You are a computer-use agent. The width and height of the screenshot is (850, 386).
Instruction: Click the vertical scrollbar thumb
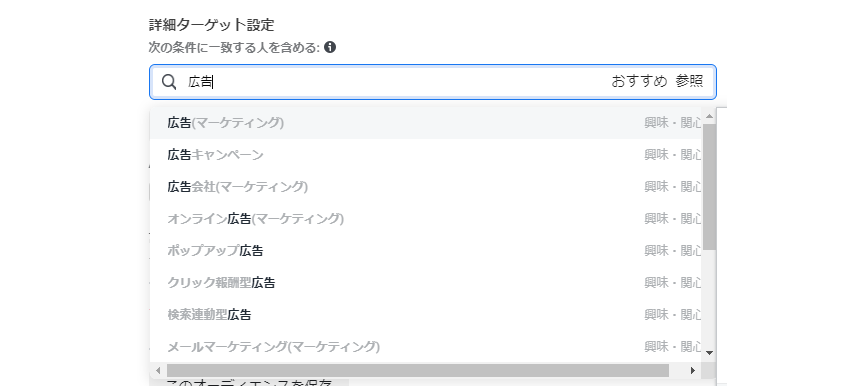click(709, 187)
